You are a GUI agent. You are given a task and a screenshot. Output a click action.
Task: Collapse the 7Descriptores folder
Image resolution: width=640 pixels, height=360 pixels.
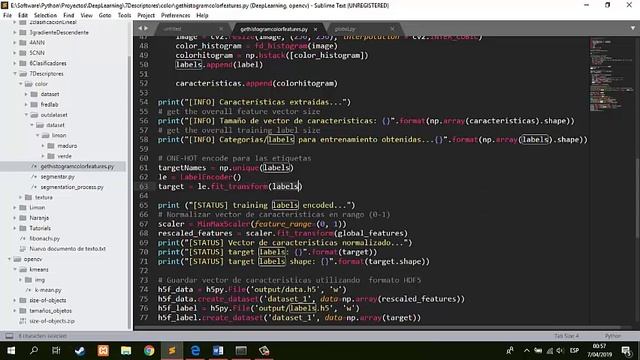[15, 73]
